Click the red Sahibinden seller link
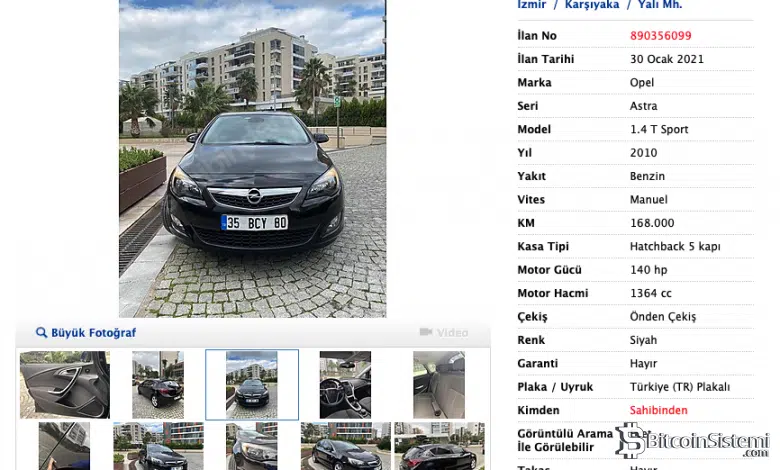This screenshot has width=780, height=470. [x=659, y=410]
